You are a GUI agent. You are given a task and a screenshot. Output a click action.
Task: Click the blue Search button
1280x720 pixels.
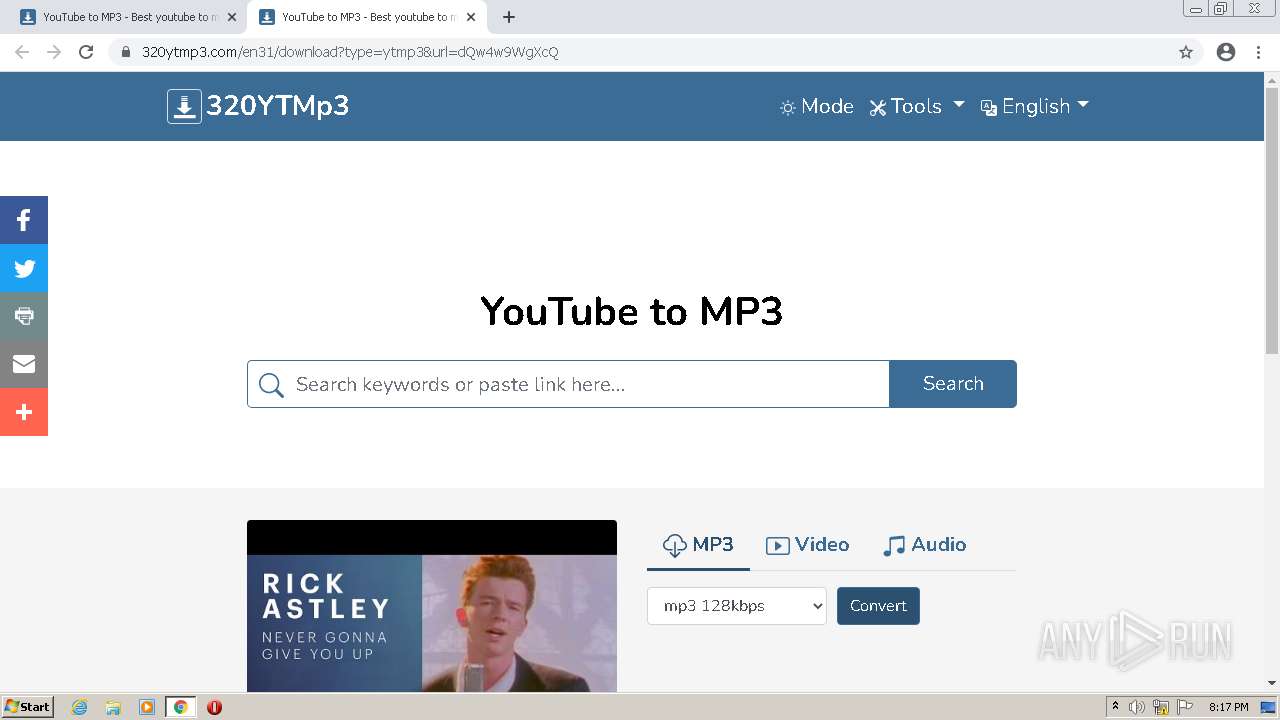(953, 384)
